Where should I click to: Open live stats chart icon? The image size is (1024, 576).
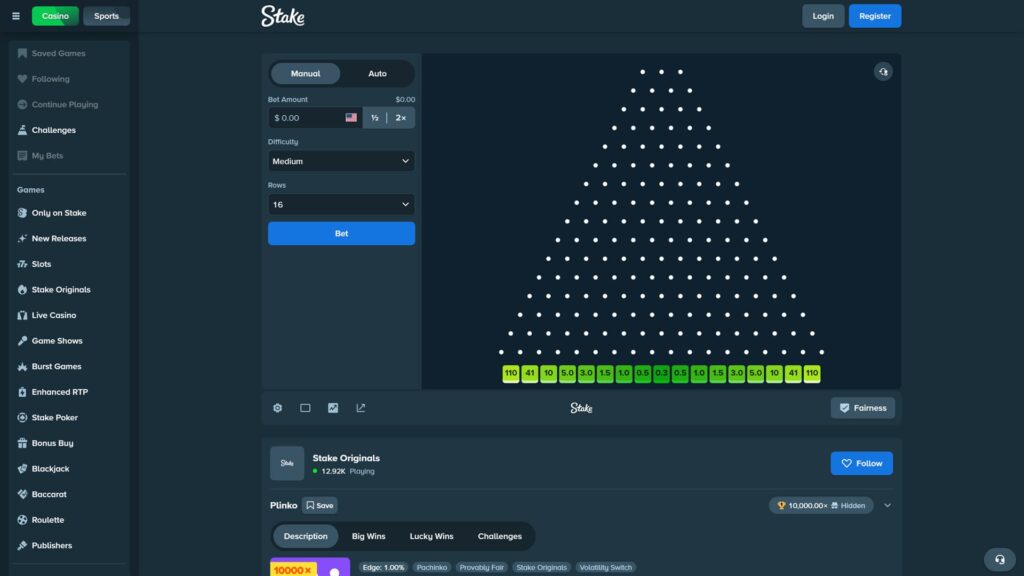333,408
